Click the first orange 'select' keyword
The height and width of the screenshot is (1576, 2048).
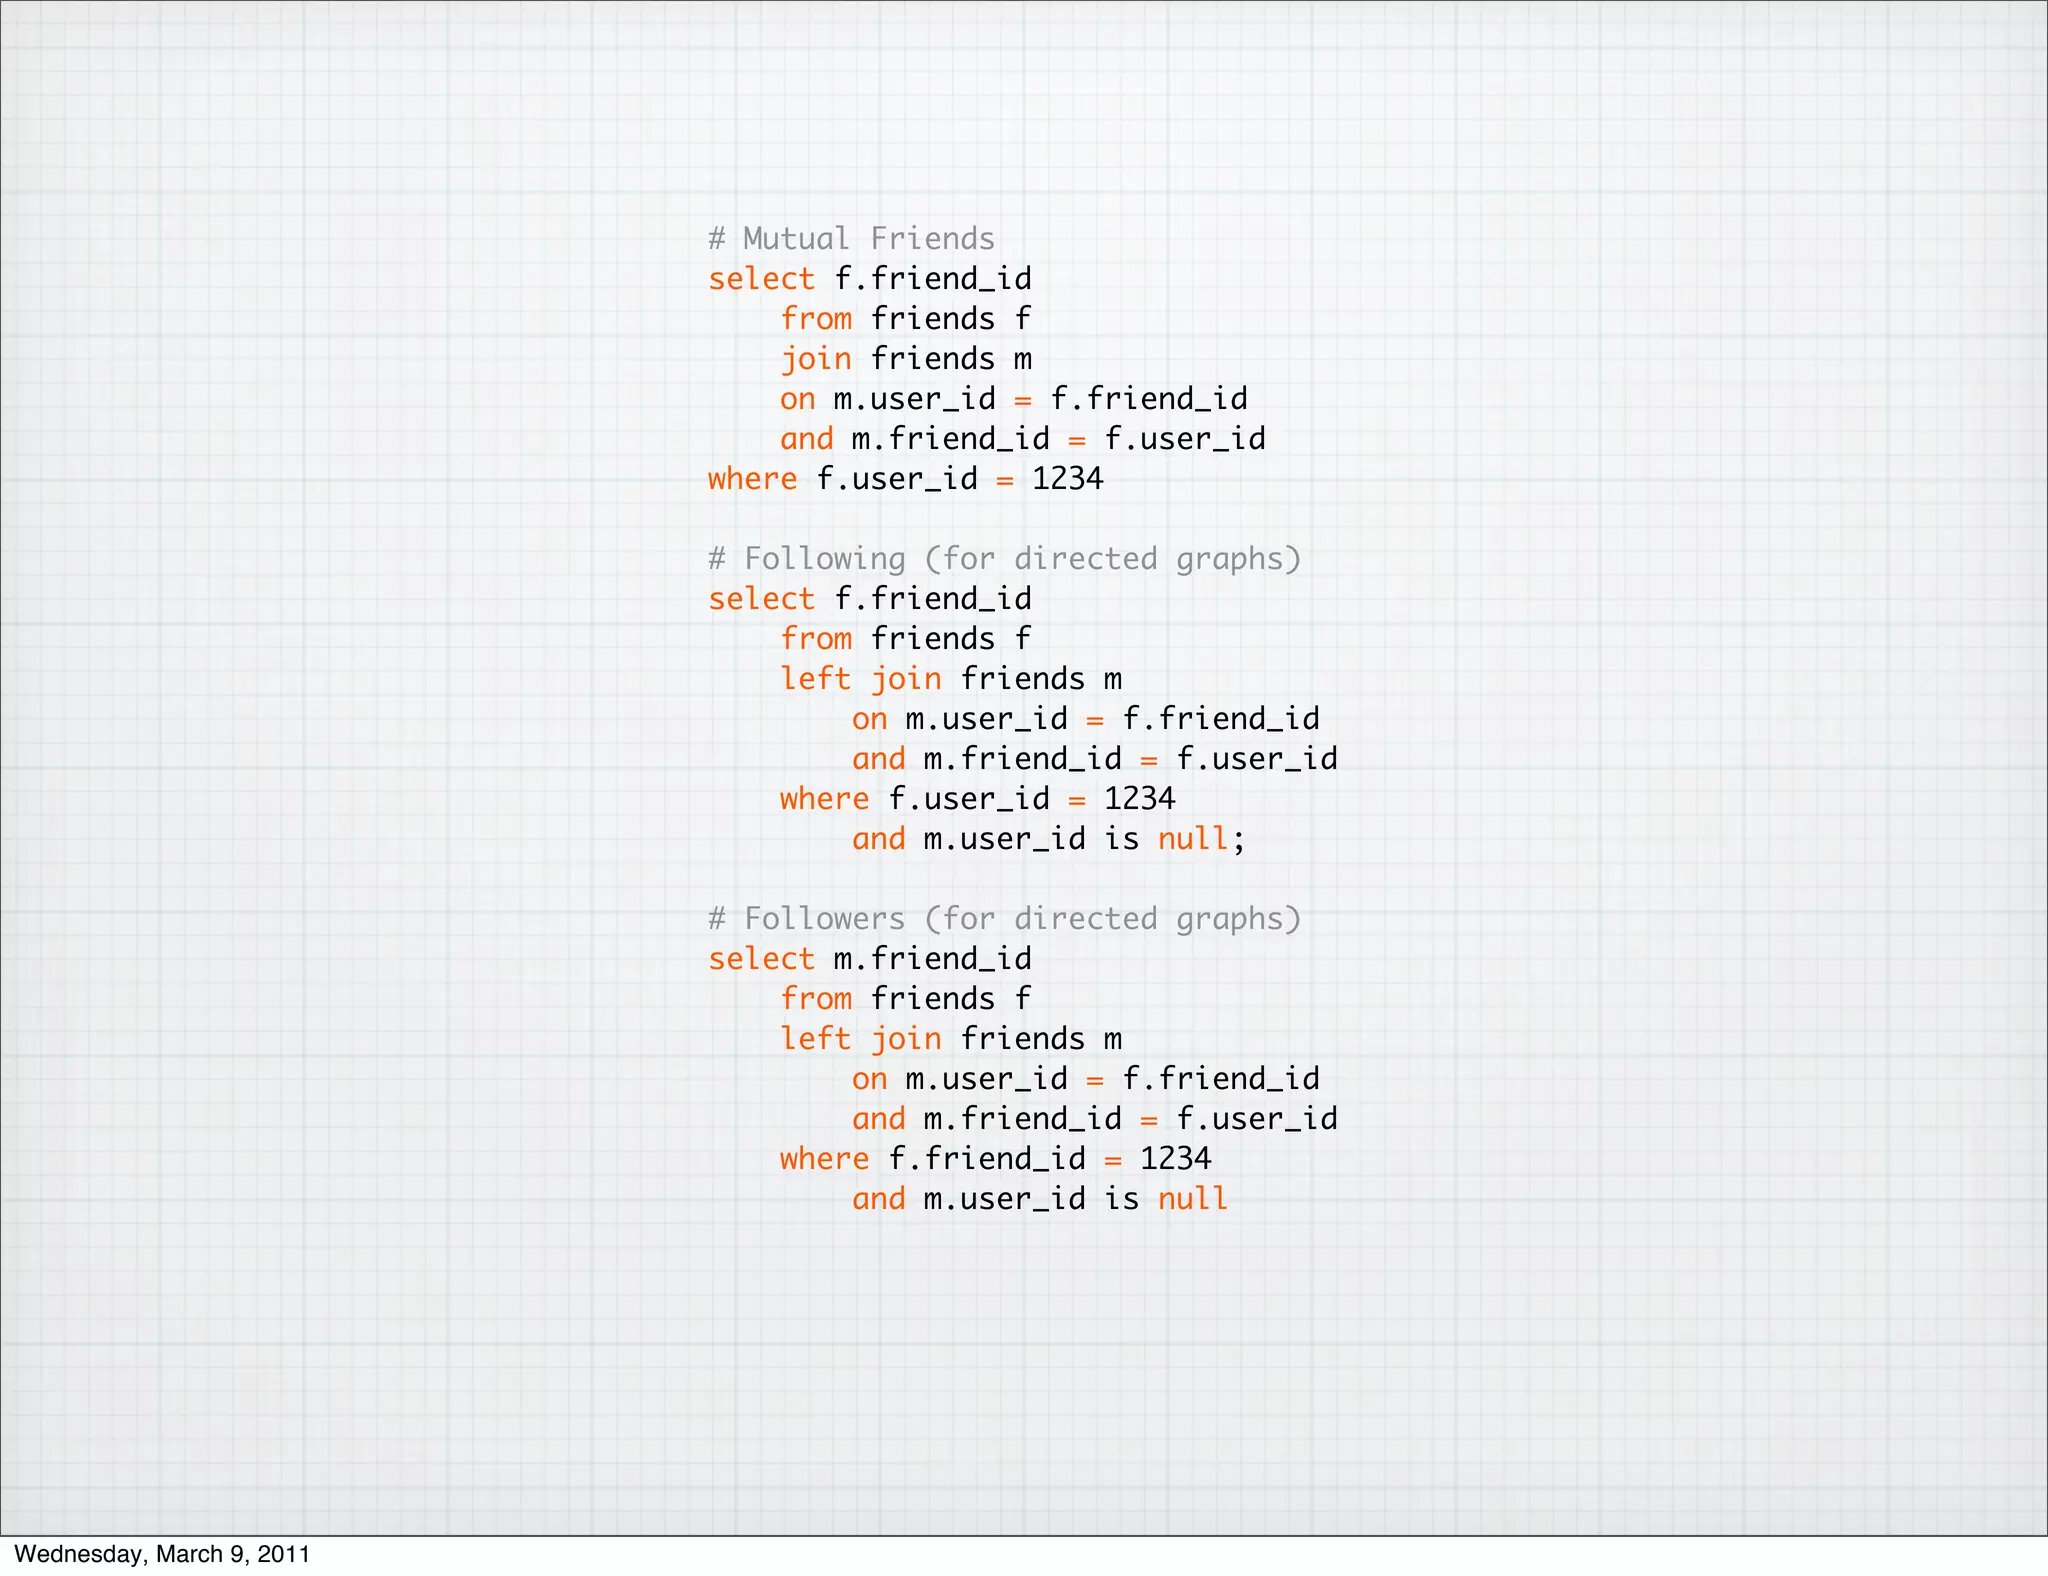click(x=761, y=279)
